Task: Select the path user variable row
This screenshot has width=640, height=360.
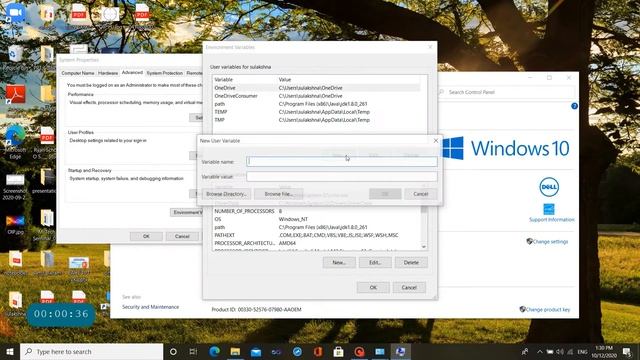Action: [x=316, y=104]
